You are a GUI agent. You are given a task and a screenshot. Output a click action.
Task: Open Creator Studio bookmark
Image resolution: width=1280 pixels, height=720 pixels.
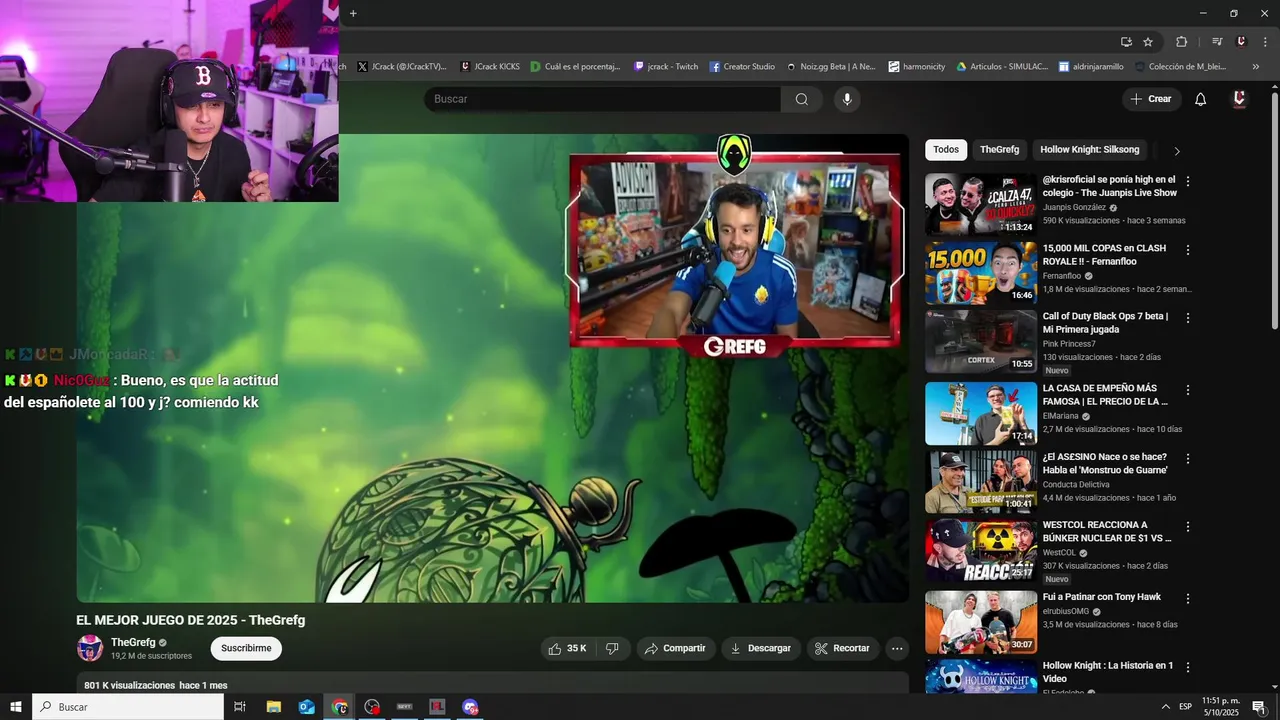(x=742, y=67)
